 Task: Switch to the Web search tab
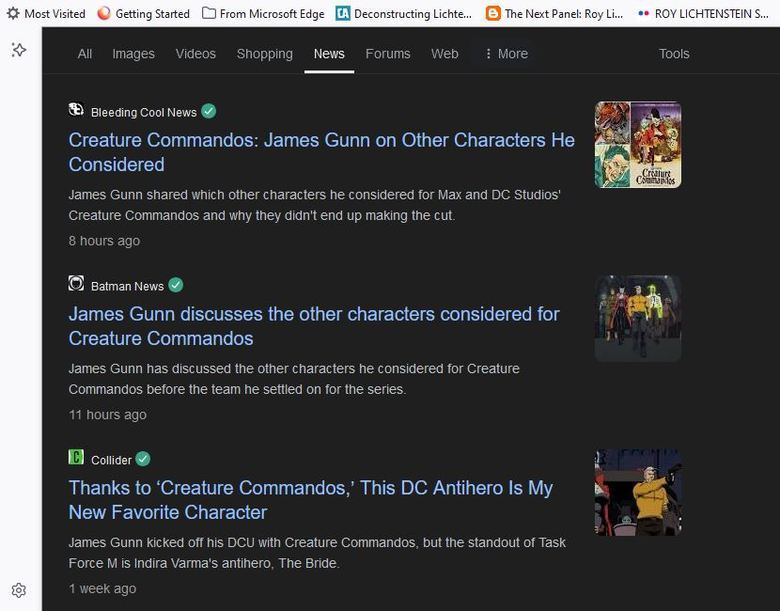(445, 54)
